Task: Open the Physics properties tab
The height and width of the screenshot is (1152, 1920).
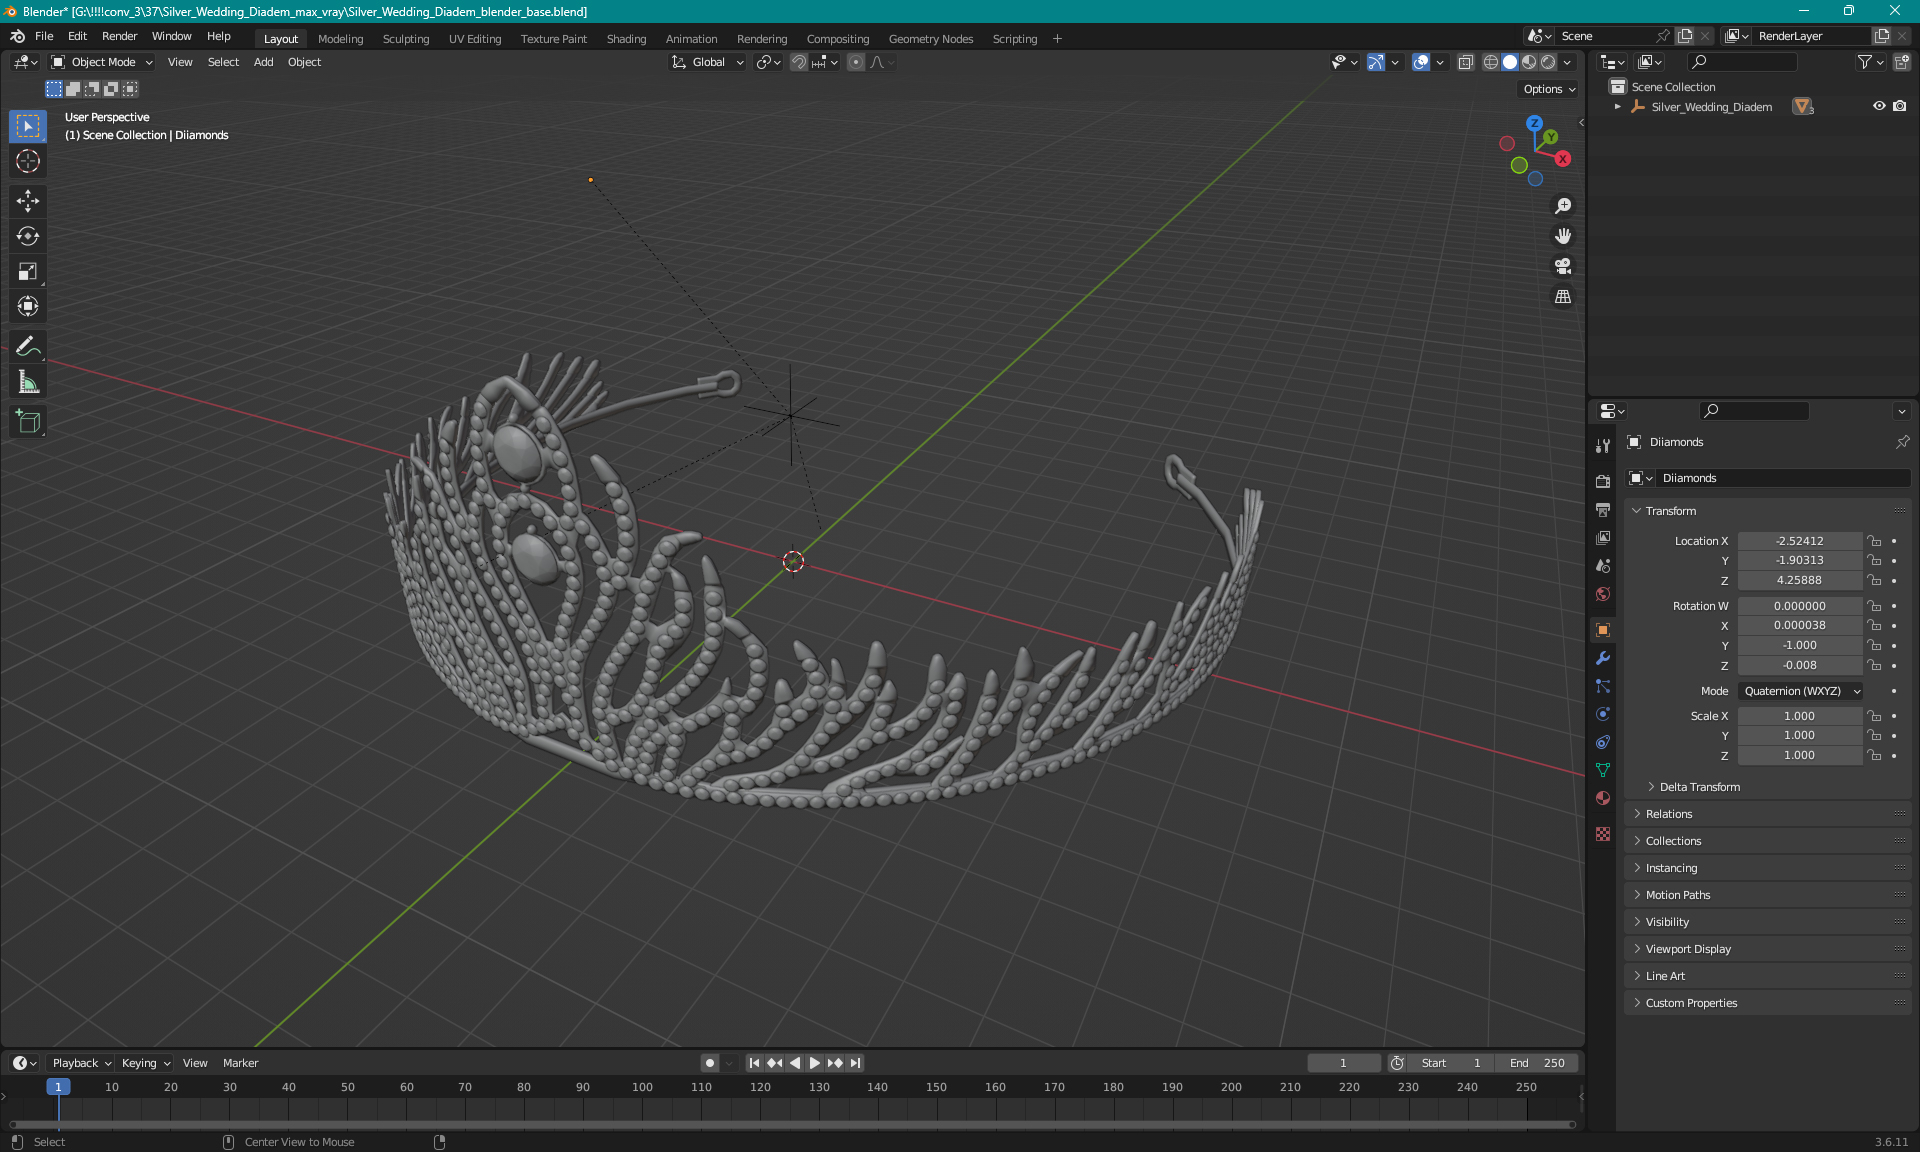Action: pyautogui.click(x=1603, y=714)
